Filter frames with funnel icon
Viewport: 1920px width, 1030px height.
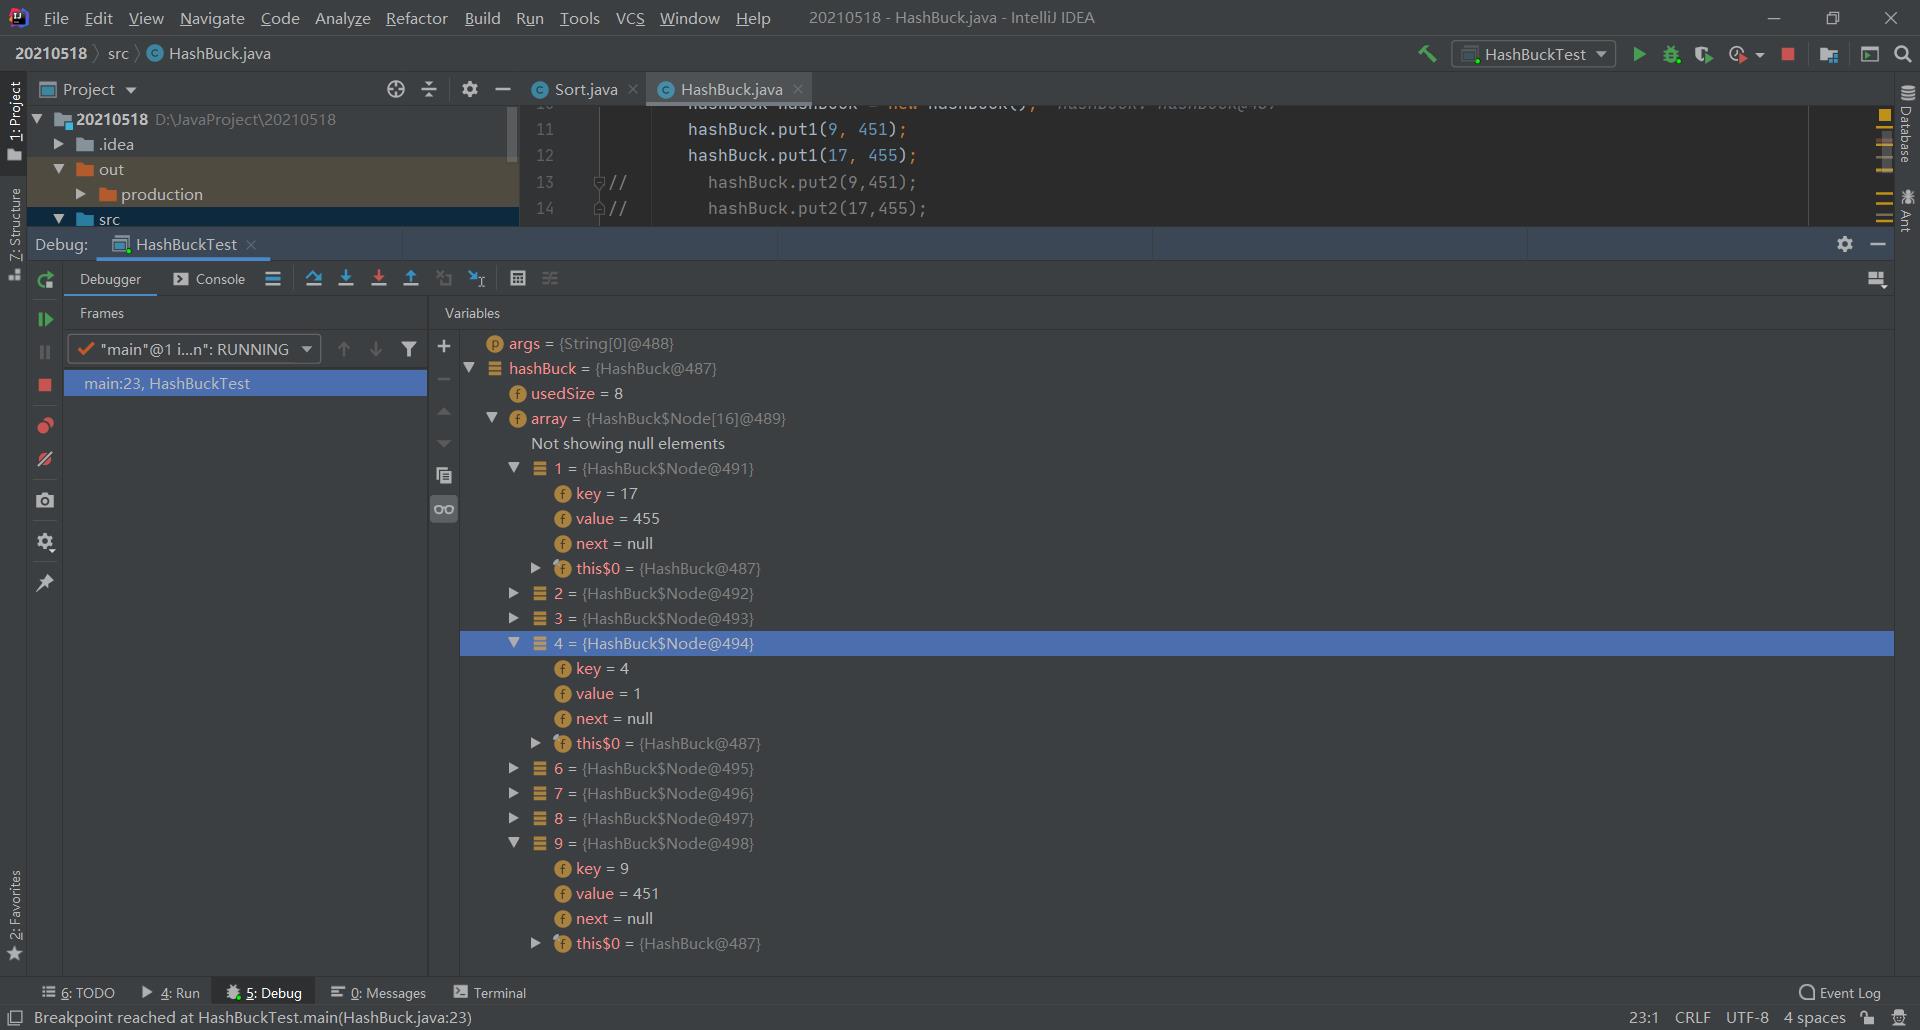pyautogui.click(x=409, y=349)
